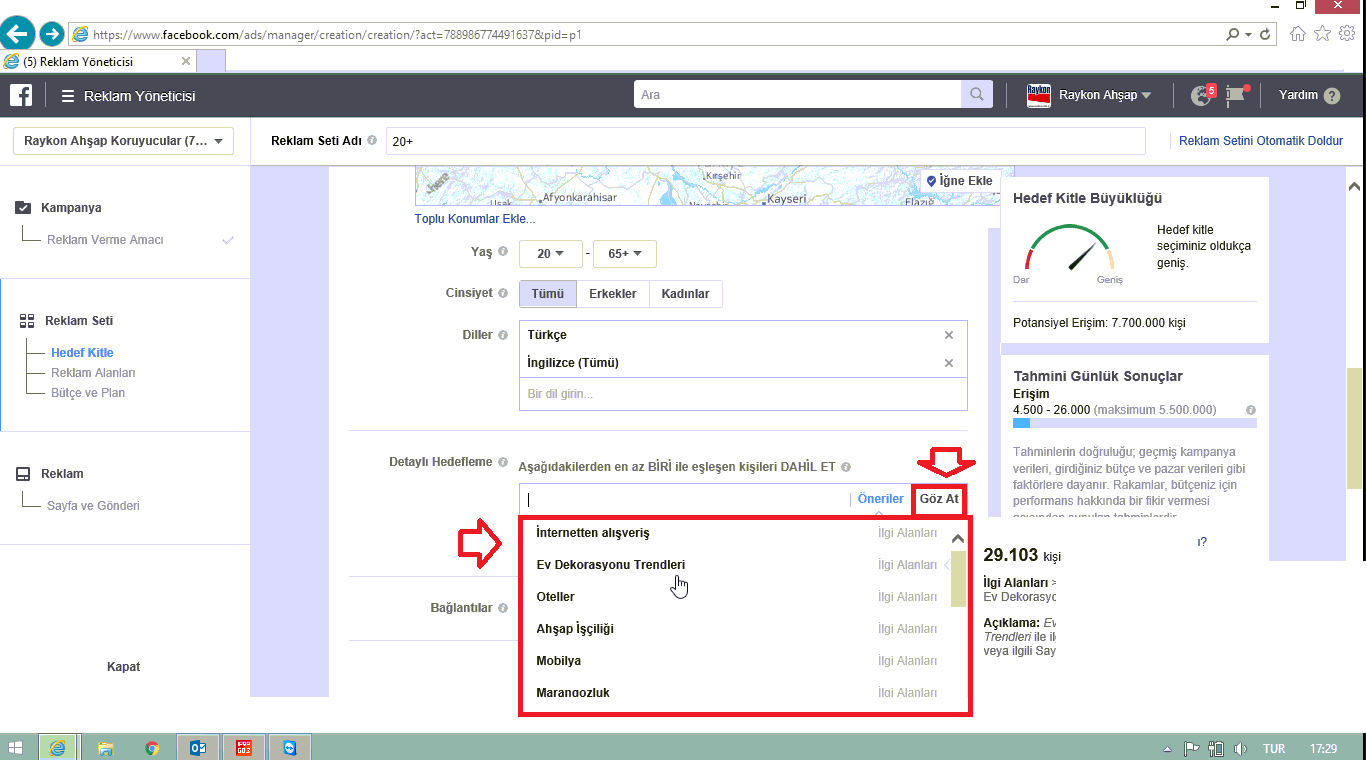Click the flag icon in the header
Screen dimensions: 1366x760
coord(1237,95)
